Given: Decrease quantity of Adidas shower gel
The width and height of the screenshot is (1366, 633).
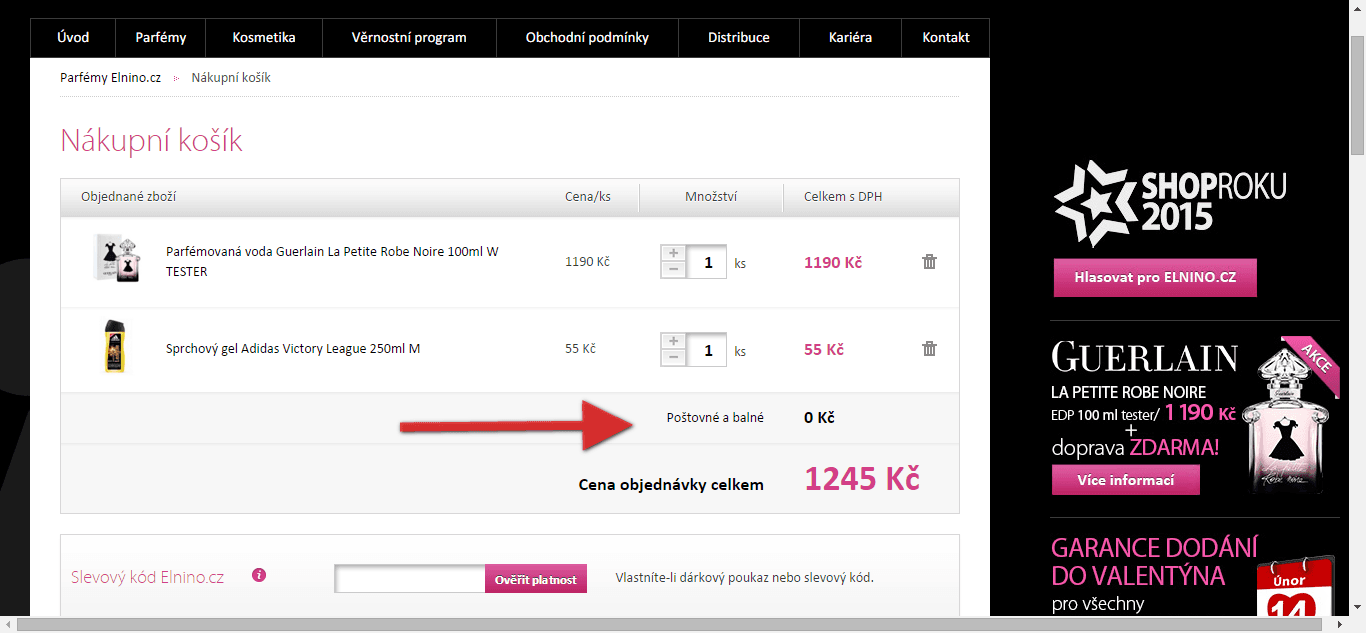Looking at the screenshot, I should click(673, 357).
